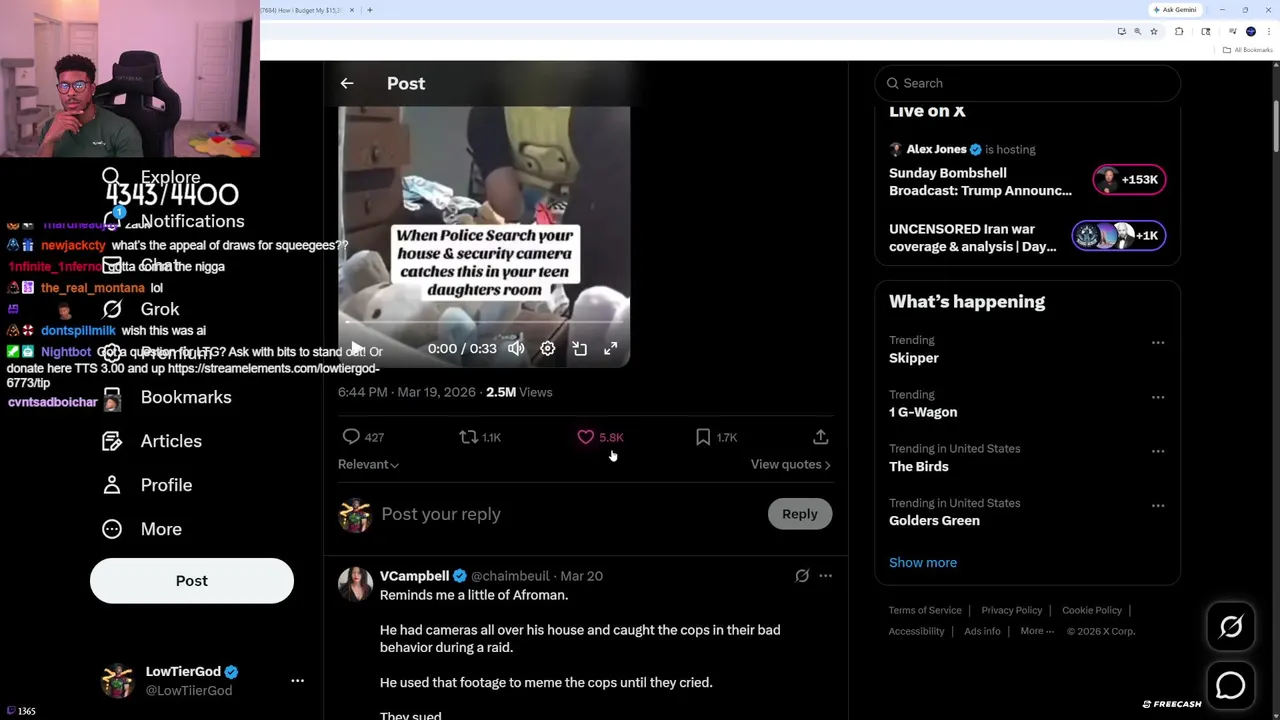The width and height of the screenshot is (1280, 720).
Task: Click the Ask Gemini browser button
Action: click(1175, 10)
